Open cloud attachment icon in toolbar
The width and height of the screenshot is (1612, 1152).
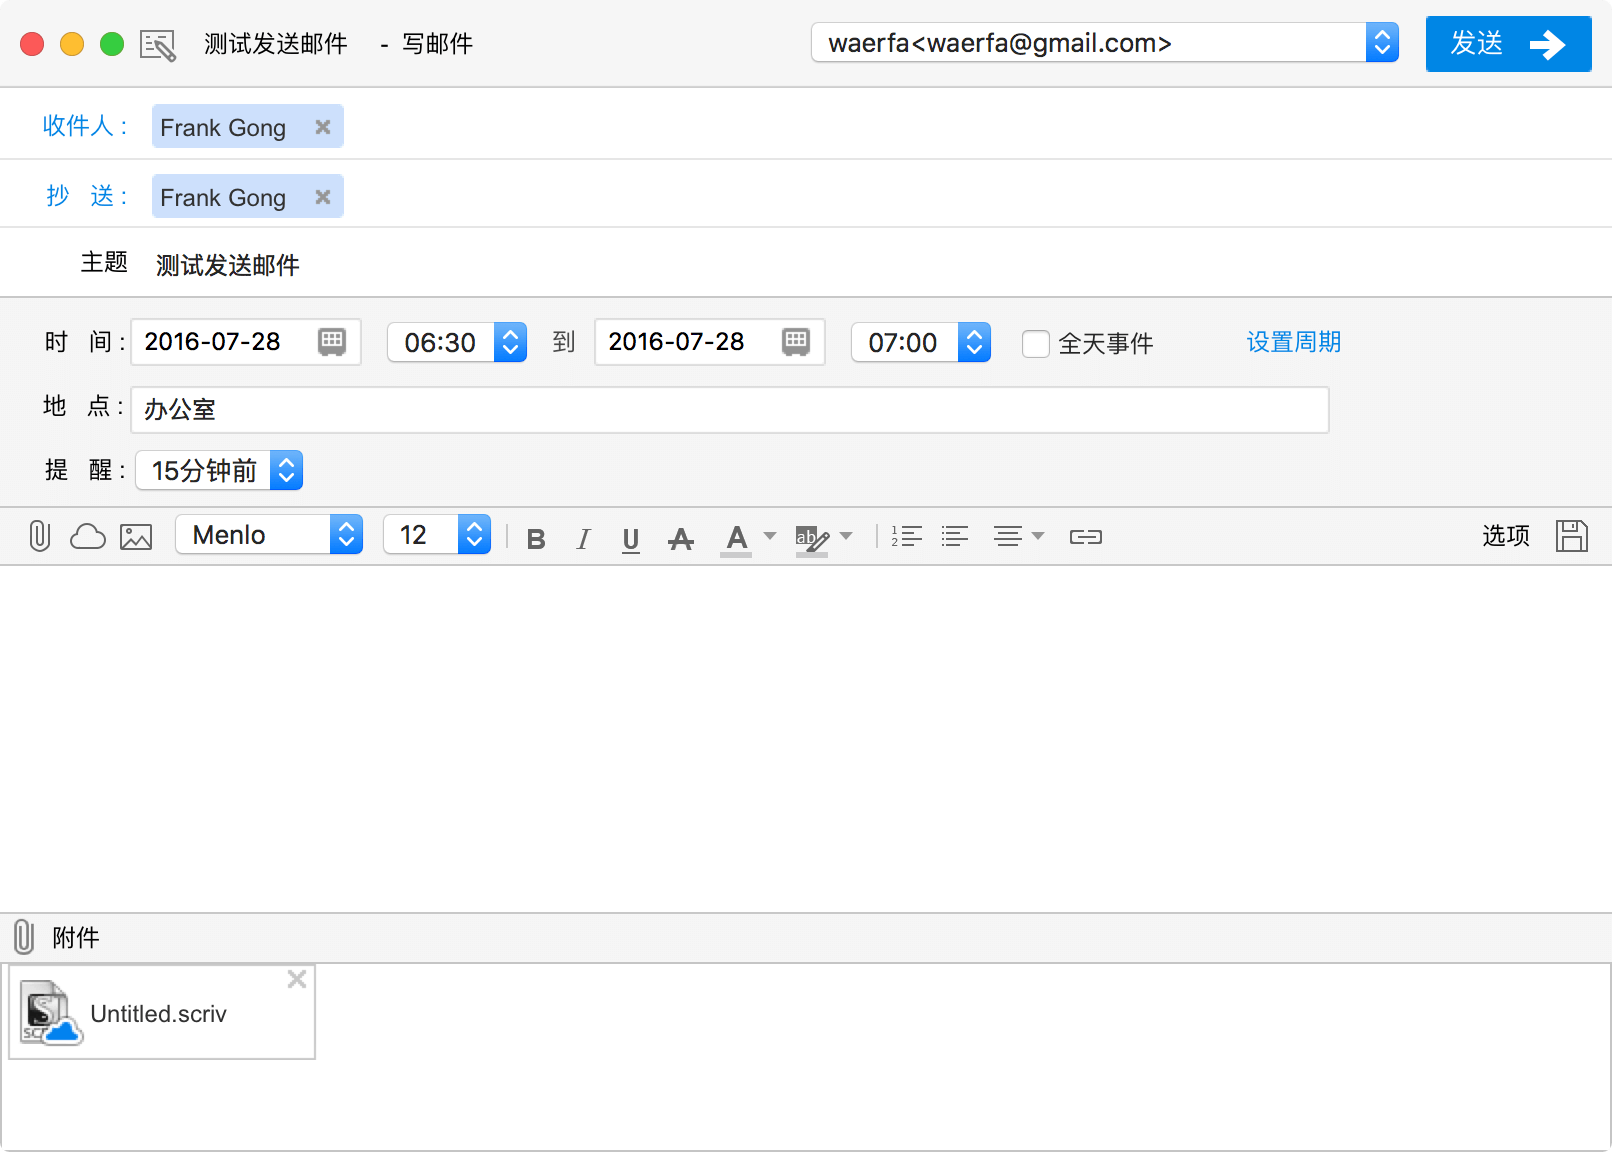[88, 537]
